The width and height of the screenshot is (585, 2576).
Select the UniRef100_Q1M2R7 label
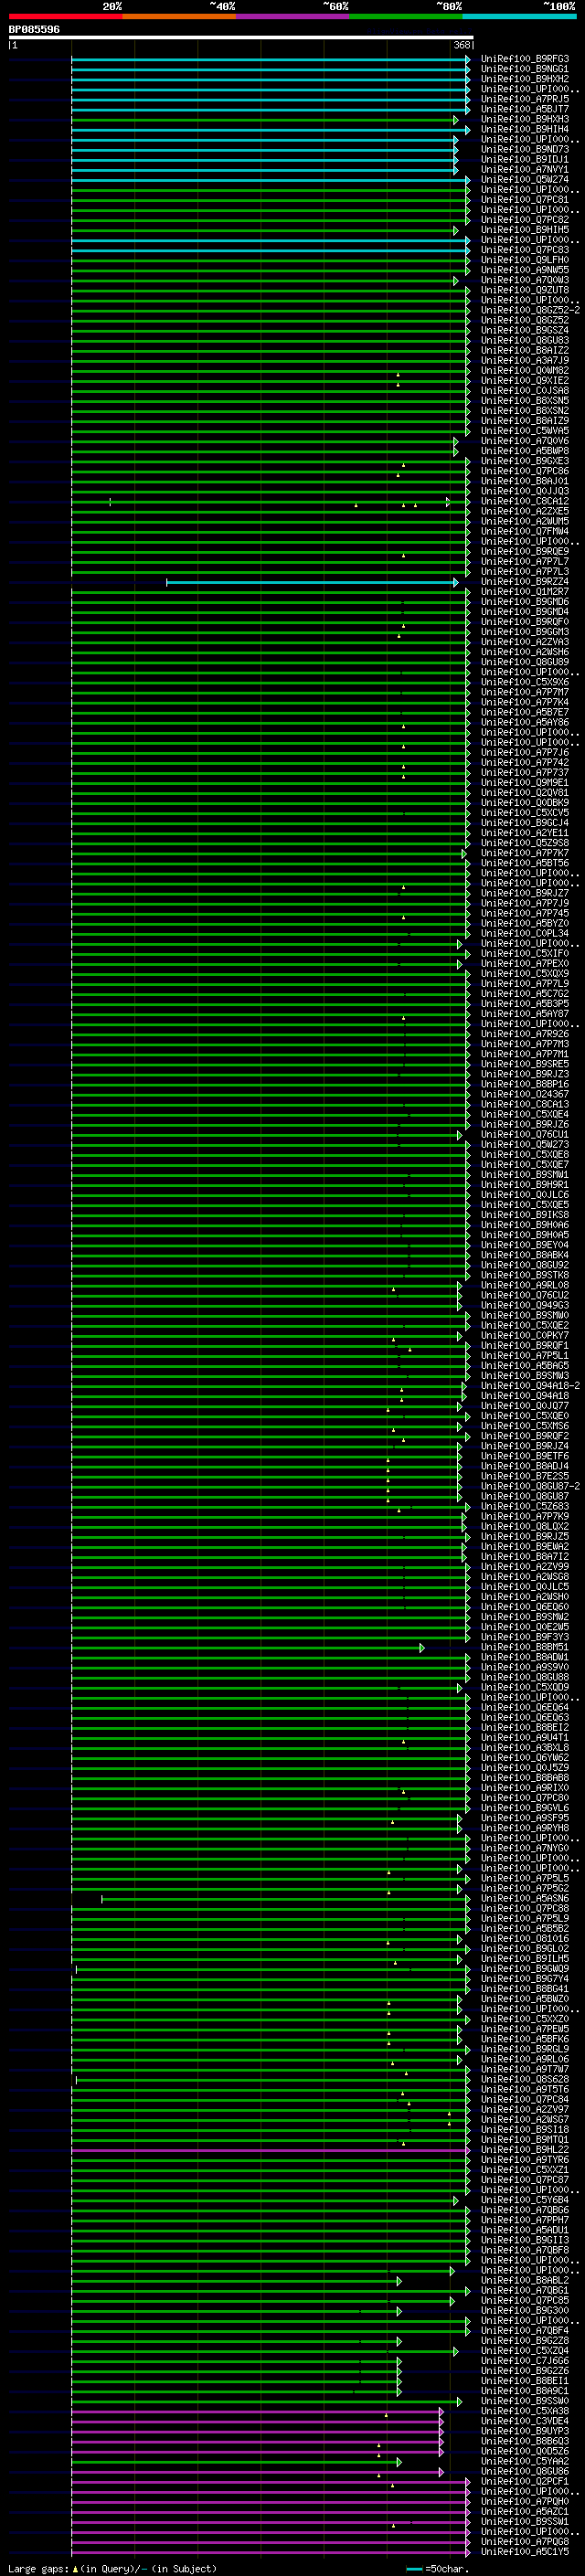(x=525, y=592)
